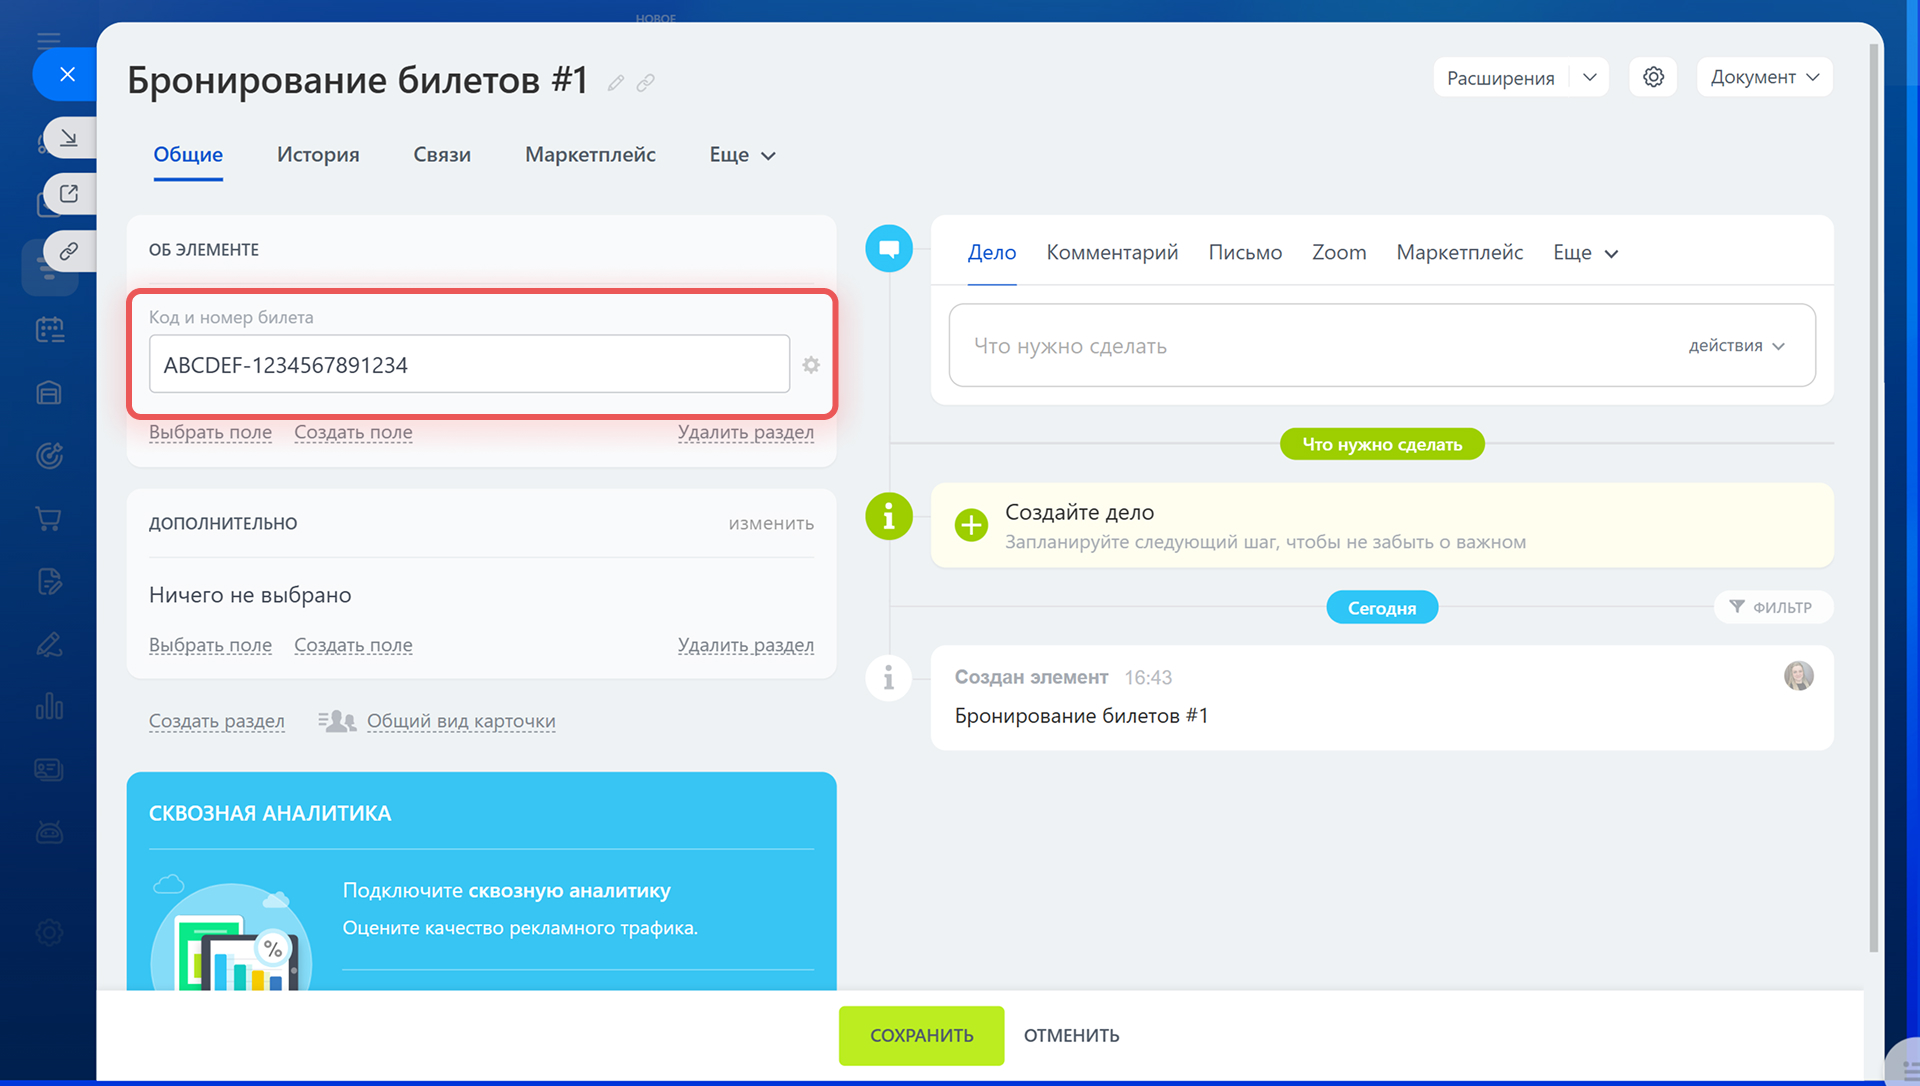Click the field settings gear beside the ticket code
The width and height of the screenshot is (1920, 1086).
coord(811,365)
